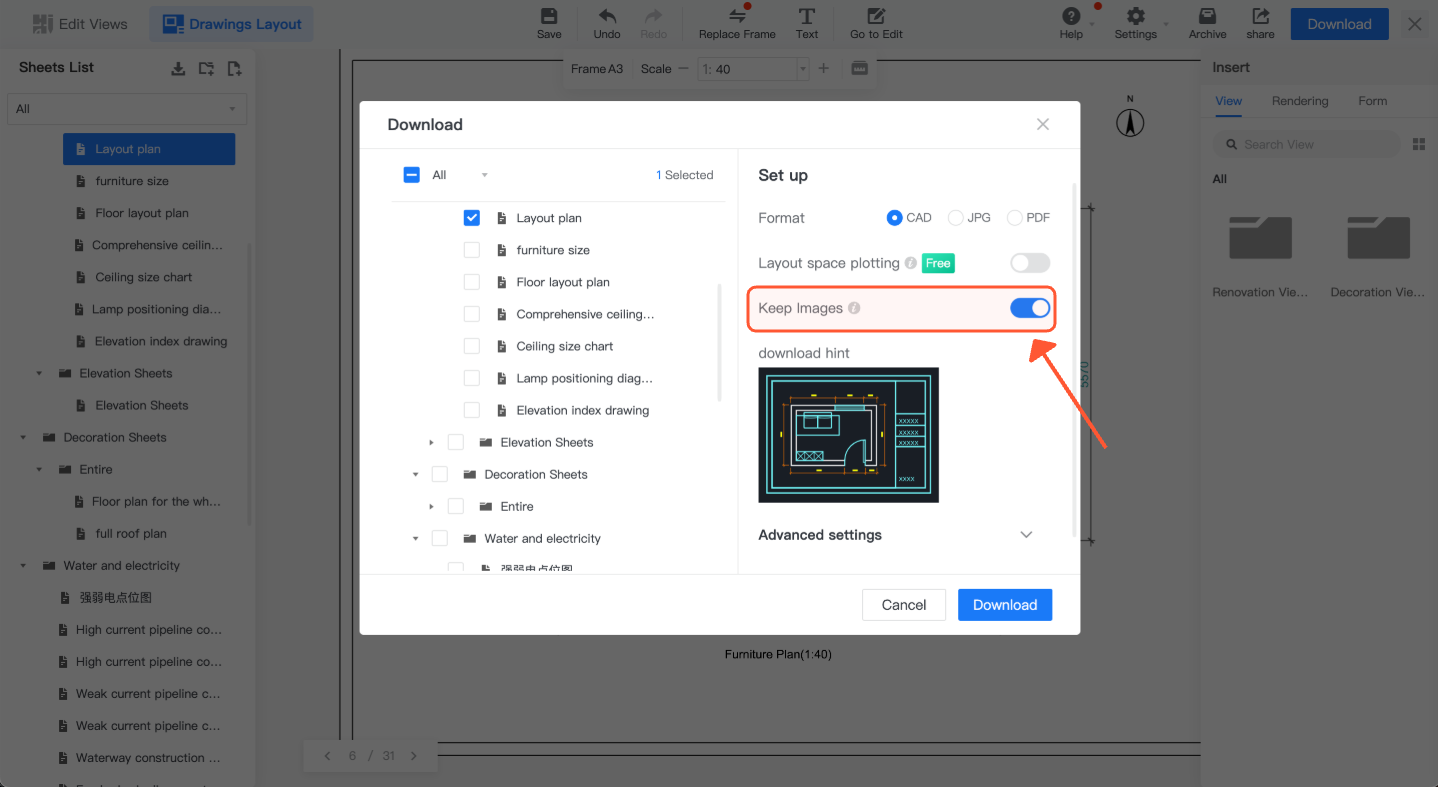
Task: Enable the Layout space plotting switch
Action: pos(1029,263)
